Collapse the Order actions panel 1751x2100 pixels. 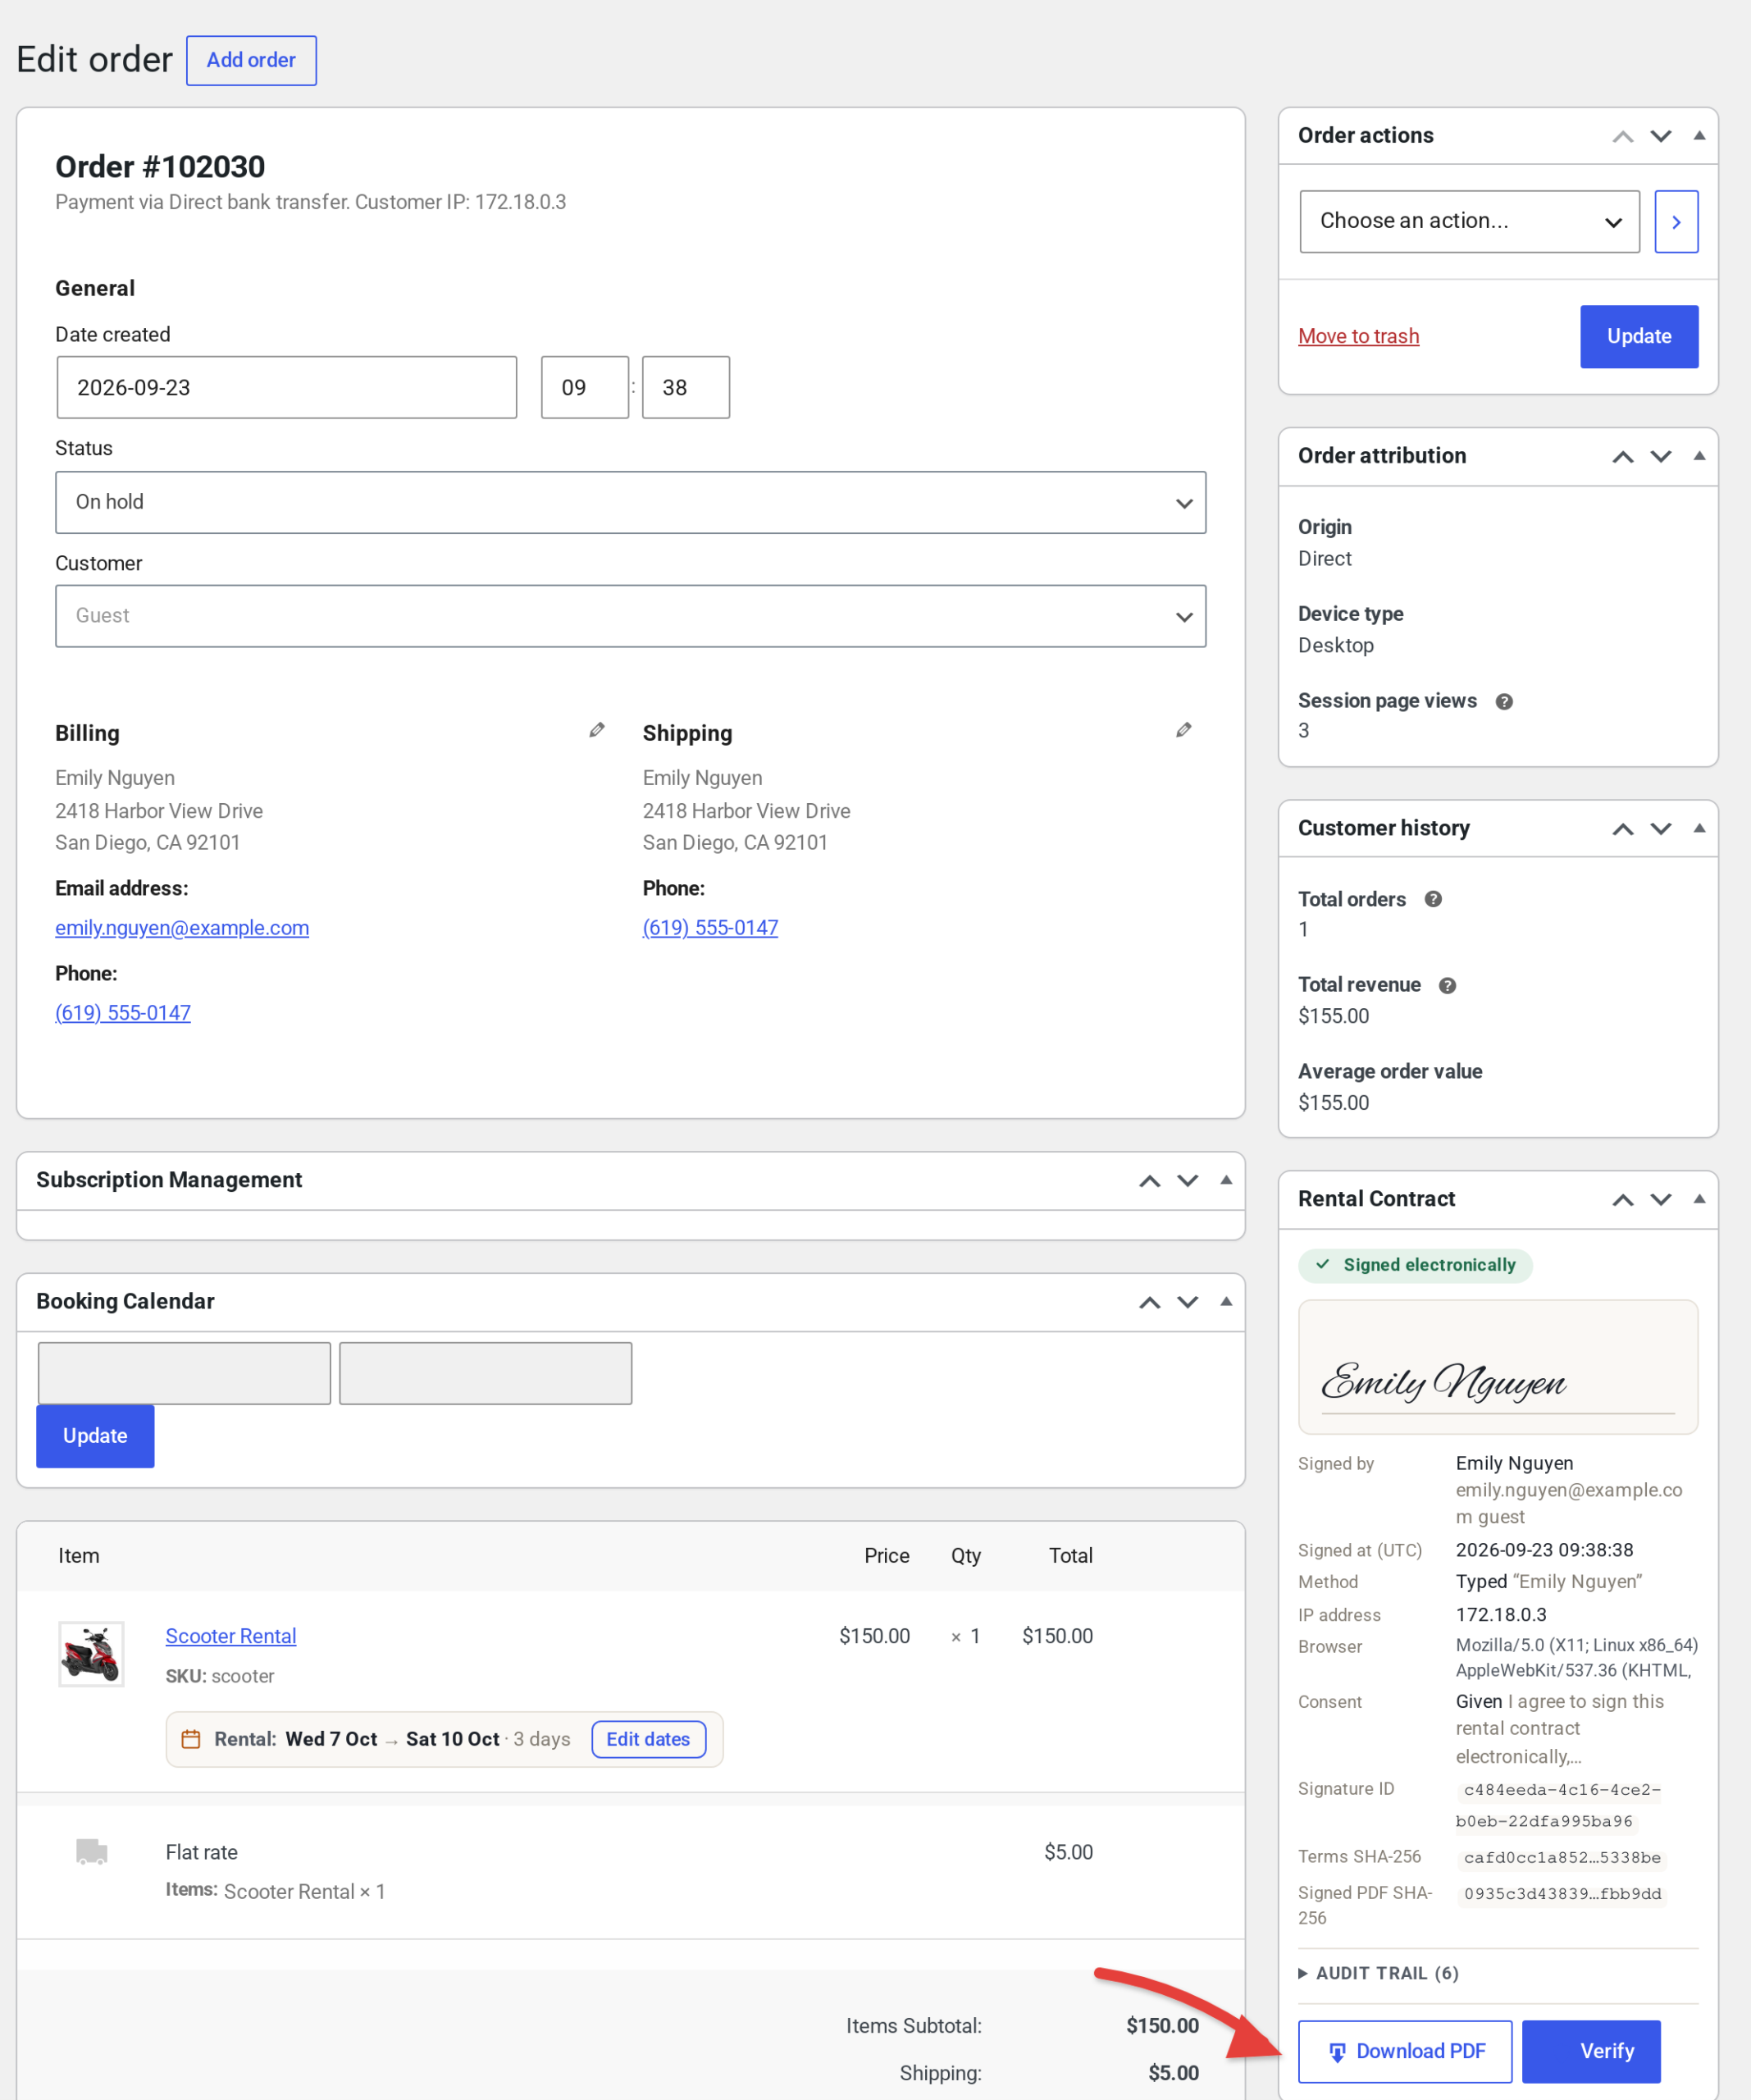(1699, 135)
